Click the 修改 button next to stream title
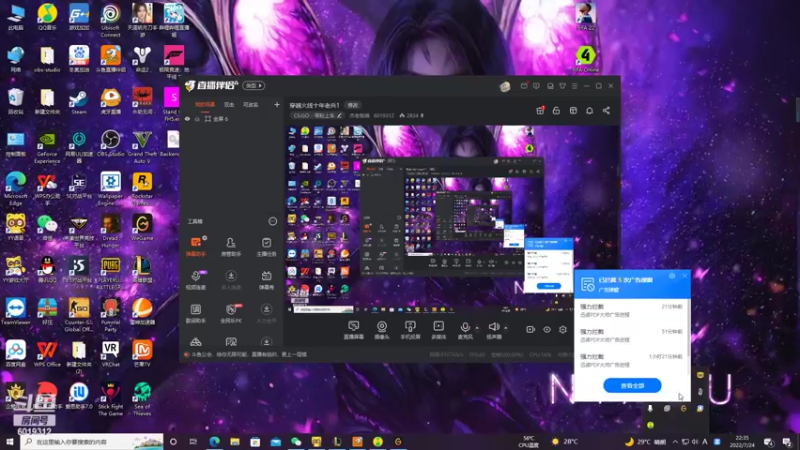 tap(353, 105)
